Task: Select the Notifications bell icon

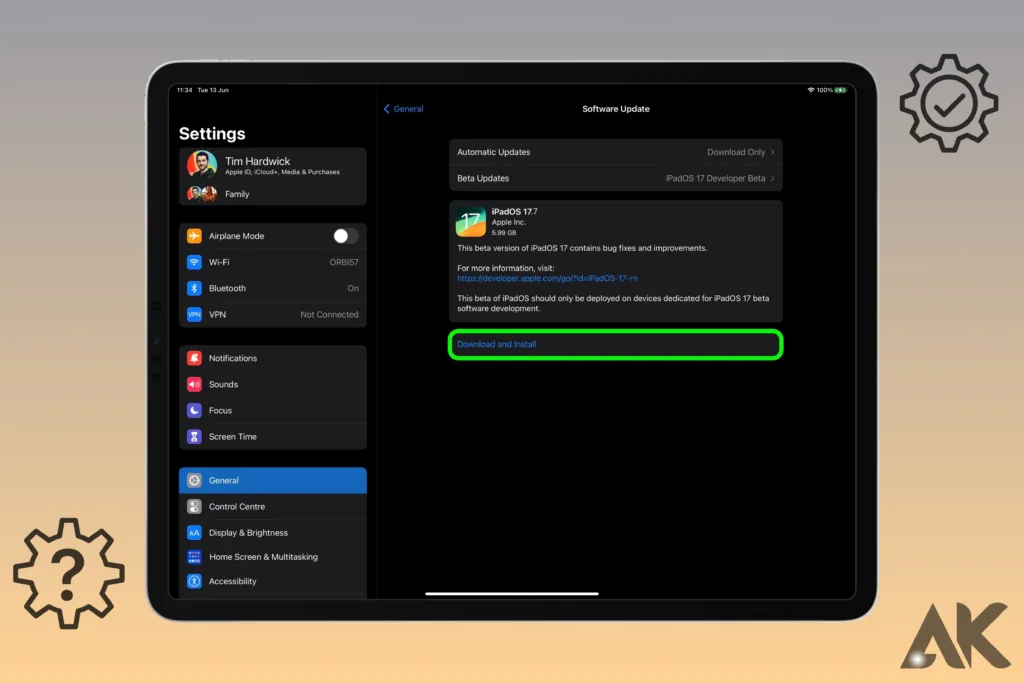Action: (x=194, y=357)
